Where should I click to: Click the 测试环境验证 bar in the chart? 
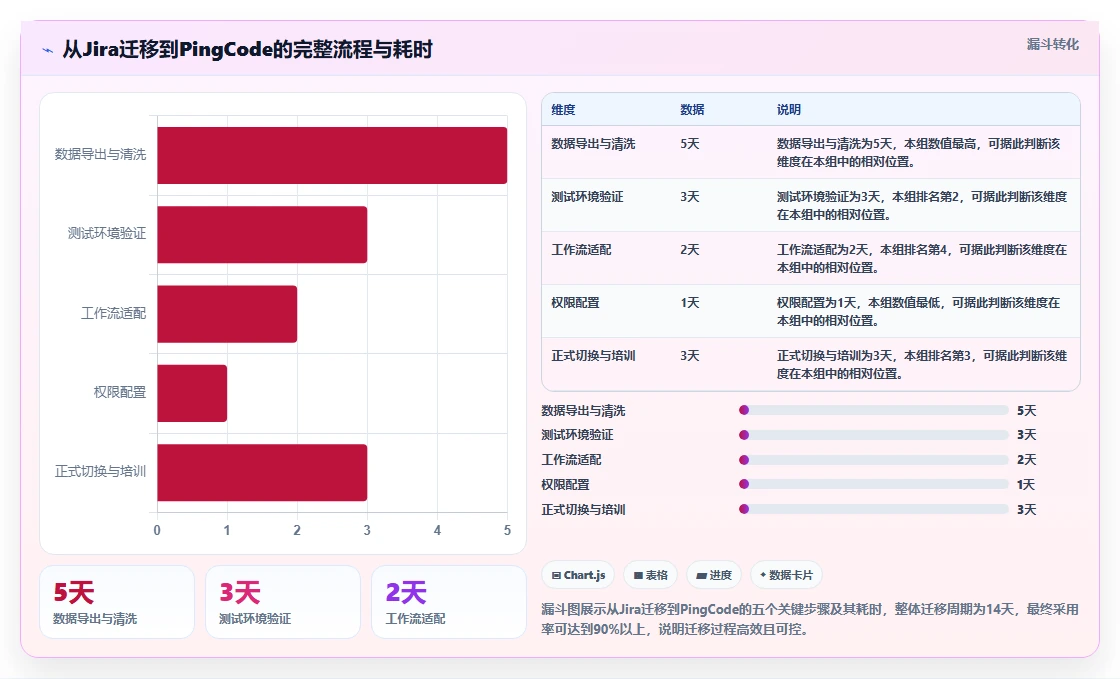pyautogui.click(x=262, y=234)
